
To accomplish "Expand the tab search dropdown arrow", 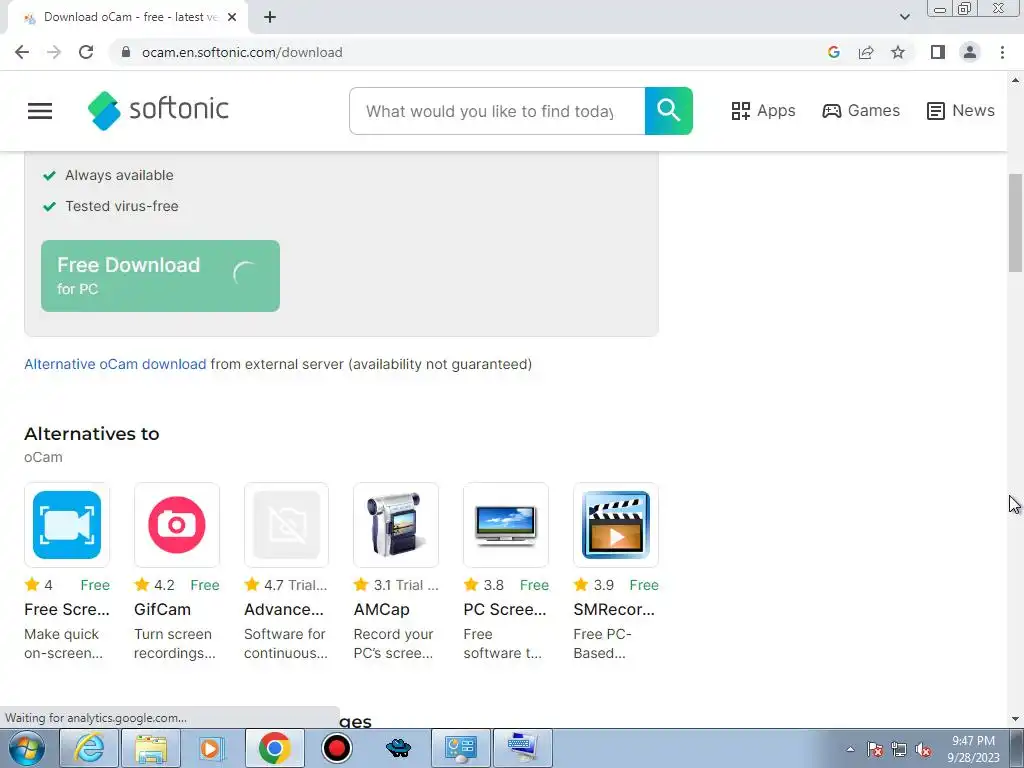I will pos(904,17).
